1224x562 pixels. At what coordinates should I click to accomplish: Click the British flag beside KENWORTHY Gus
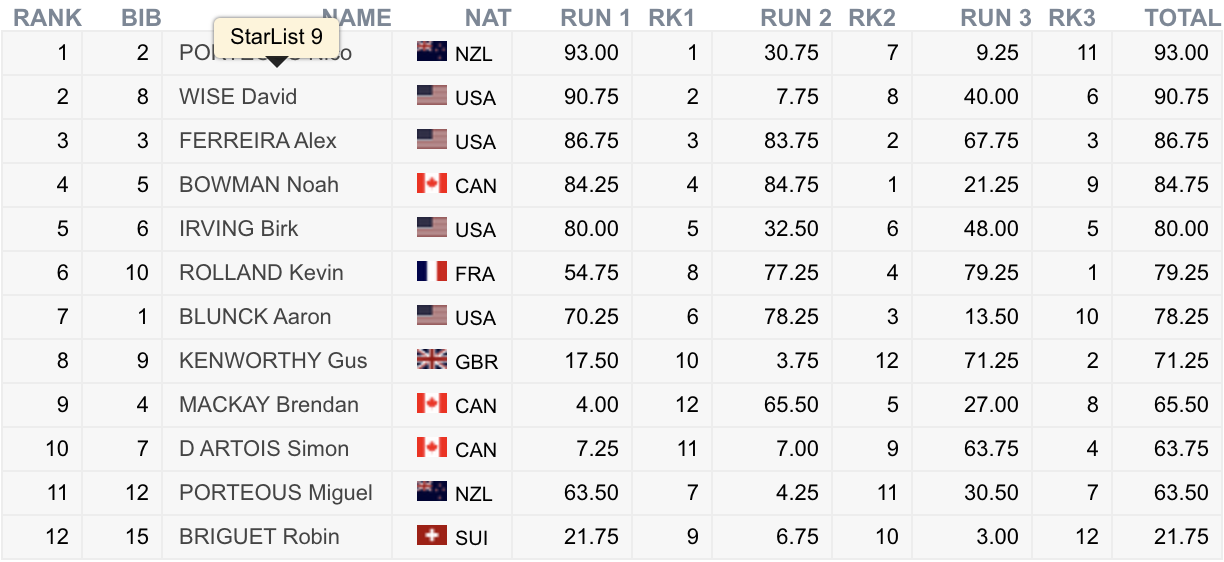pos(432,360)
